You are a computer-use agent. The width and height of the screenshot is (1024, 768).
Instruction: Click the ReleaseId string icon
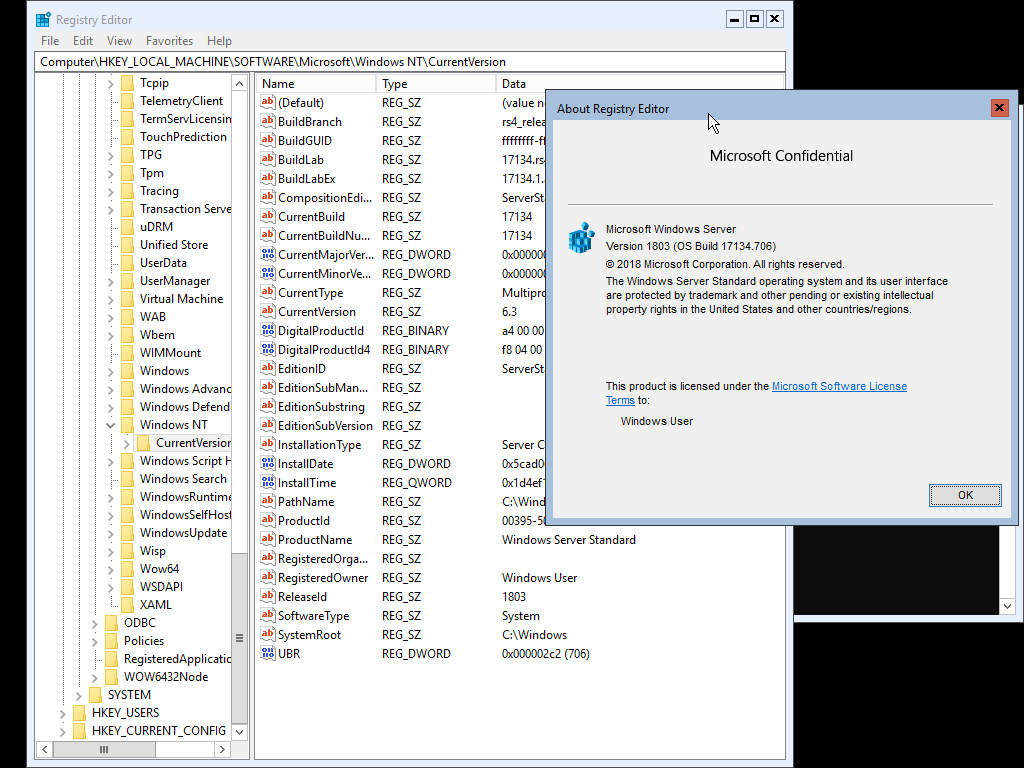coord(267,596)
